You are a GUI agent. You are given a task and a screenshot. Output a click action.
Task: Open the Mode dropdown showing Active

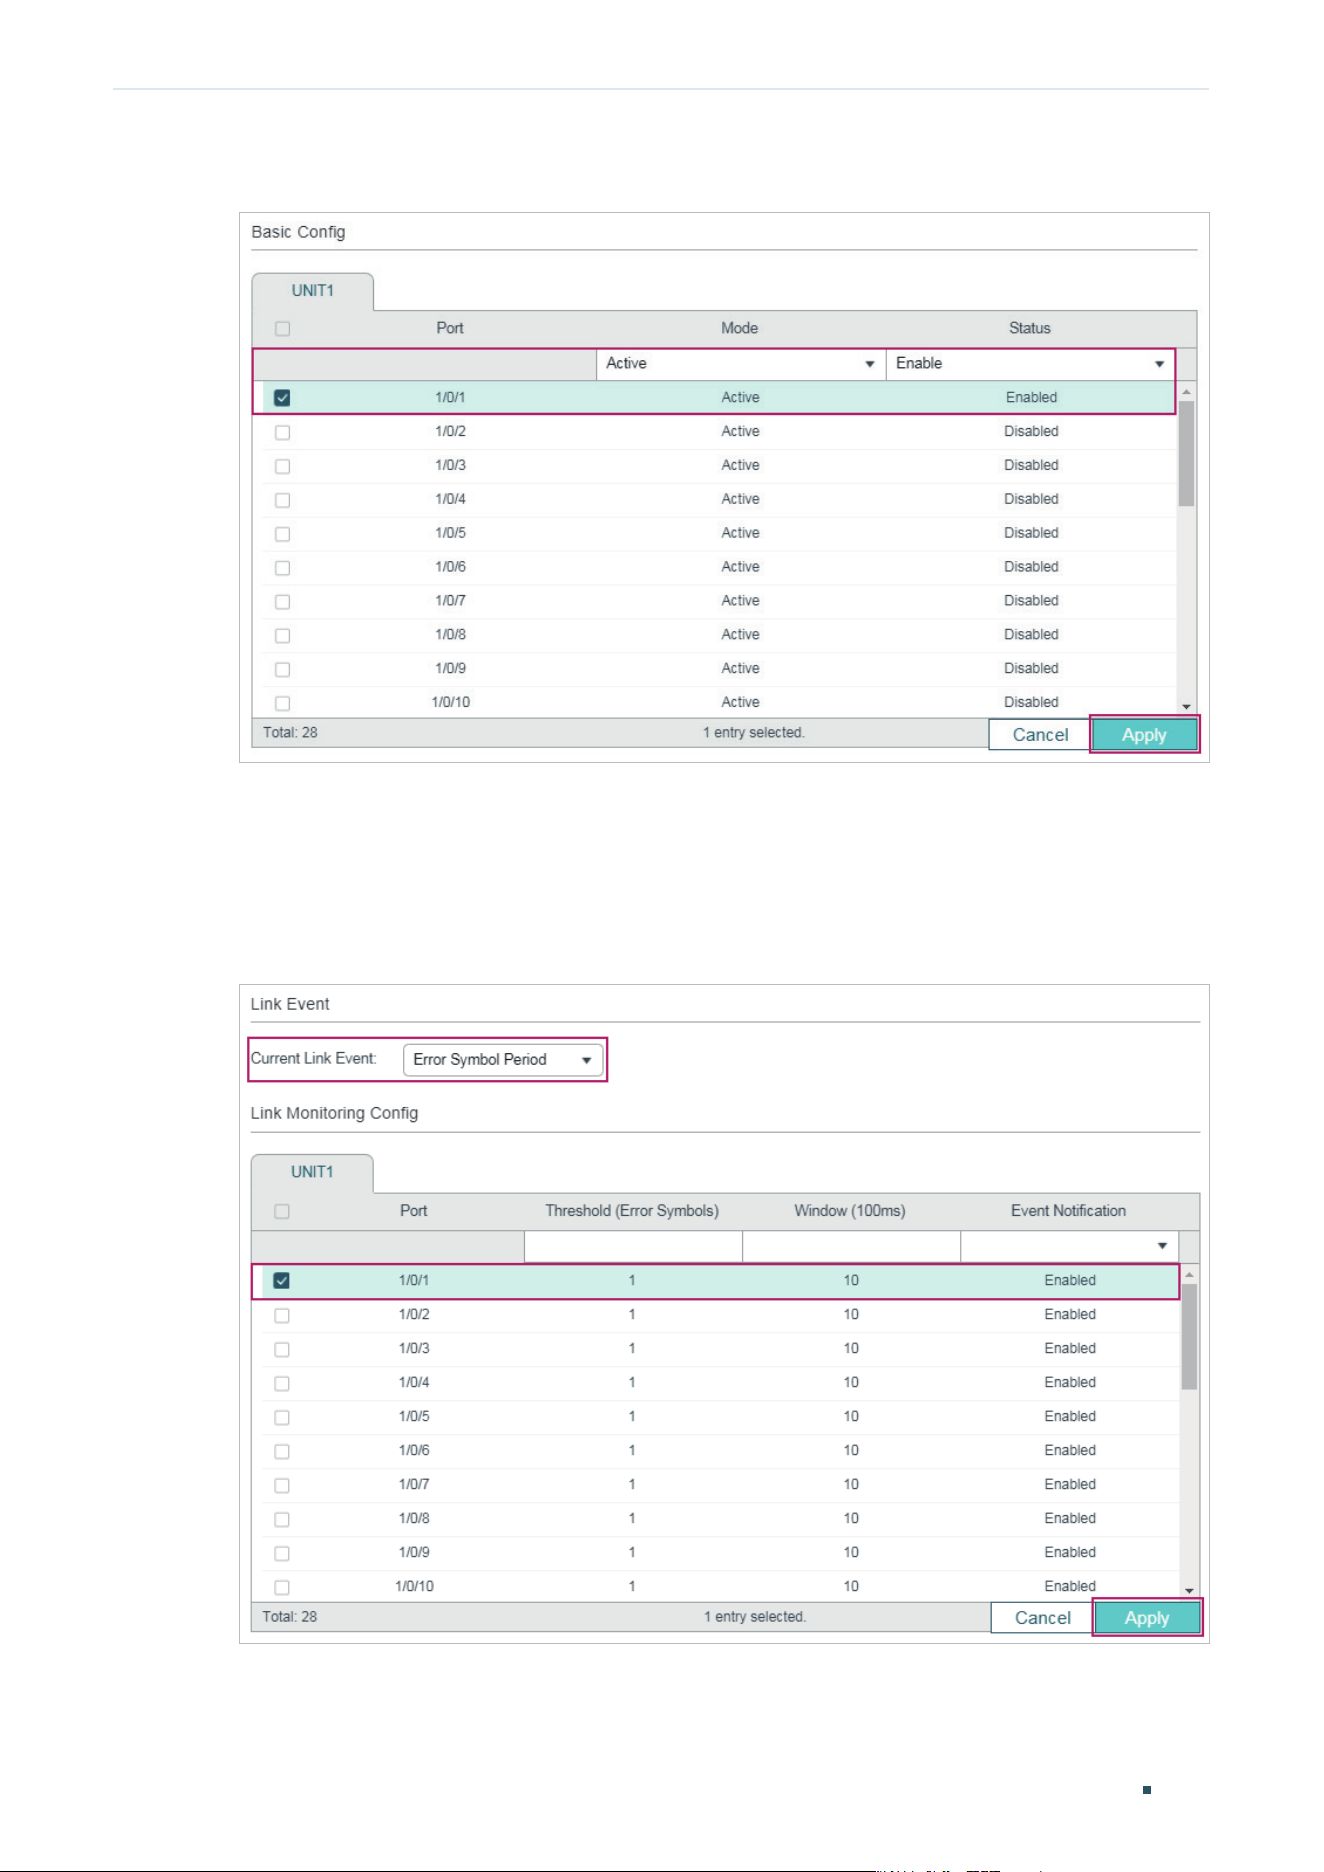[x=741, y=364]
